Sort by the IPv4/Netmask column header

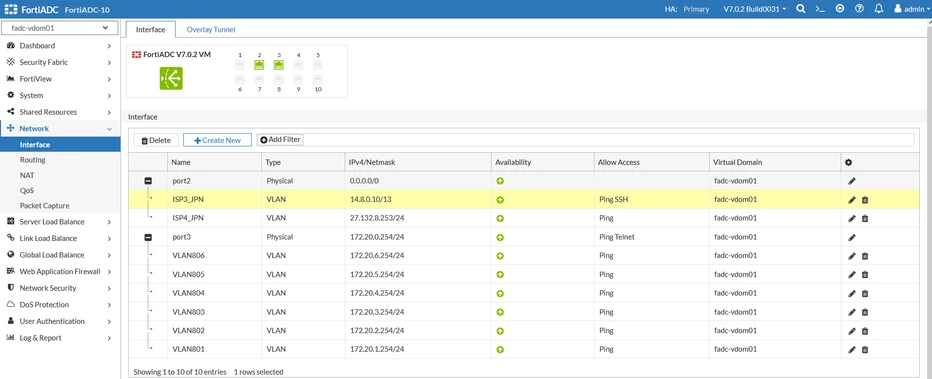(x=417, y=162)
